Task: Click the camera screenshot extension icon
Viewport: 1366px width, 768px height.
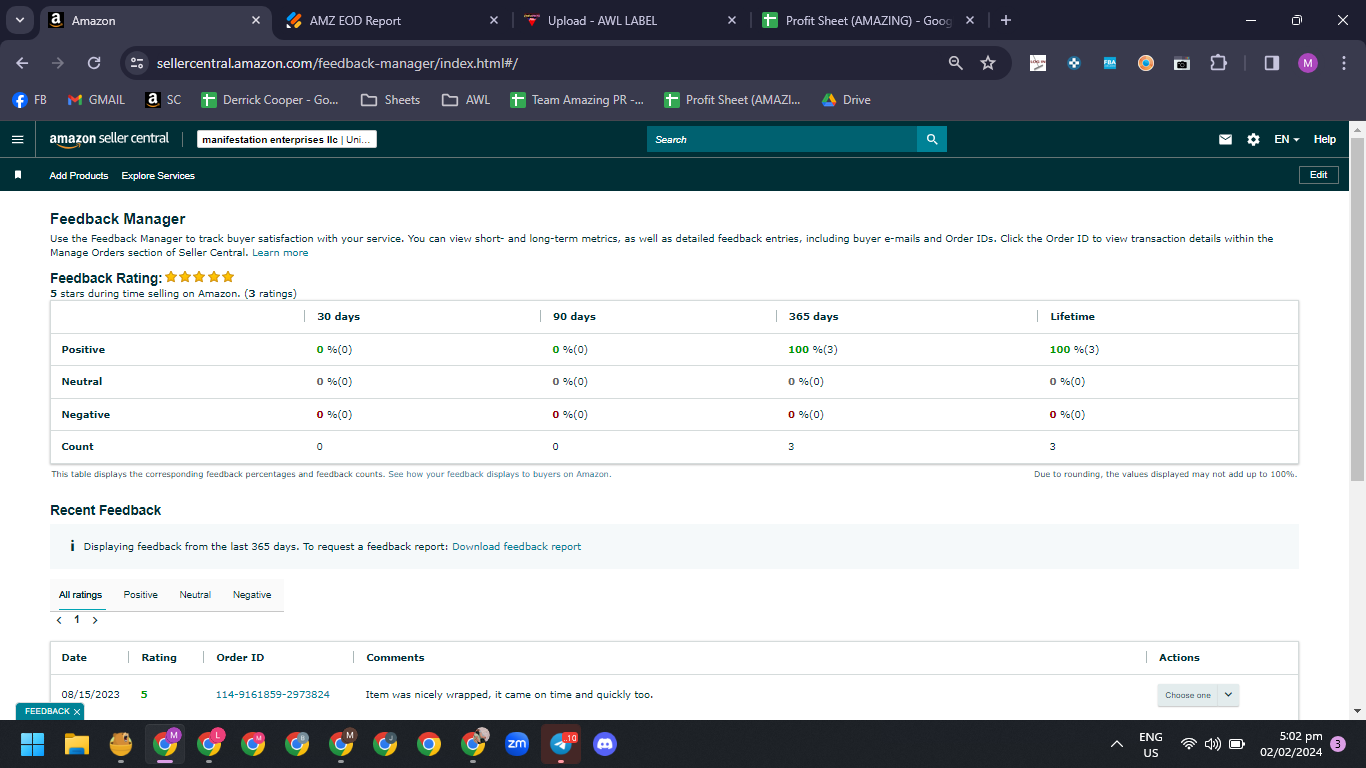Action: (1182, 63)
